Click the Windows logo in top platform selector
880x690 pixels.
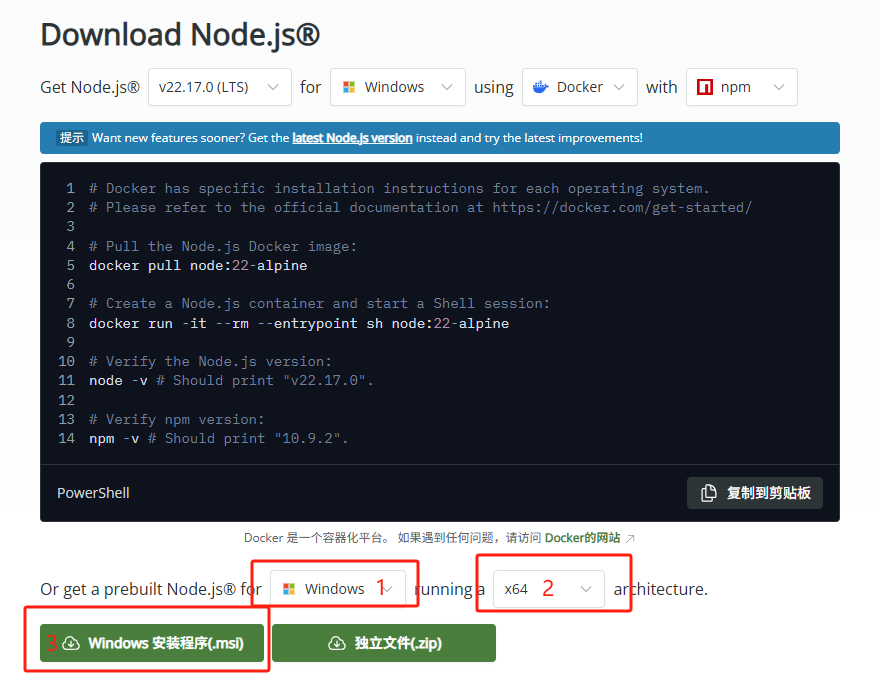[x=349, y=87]
